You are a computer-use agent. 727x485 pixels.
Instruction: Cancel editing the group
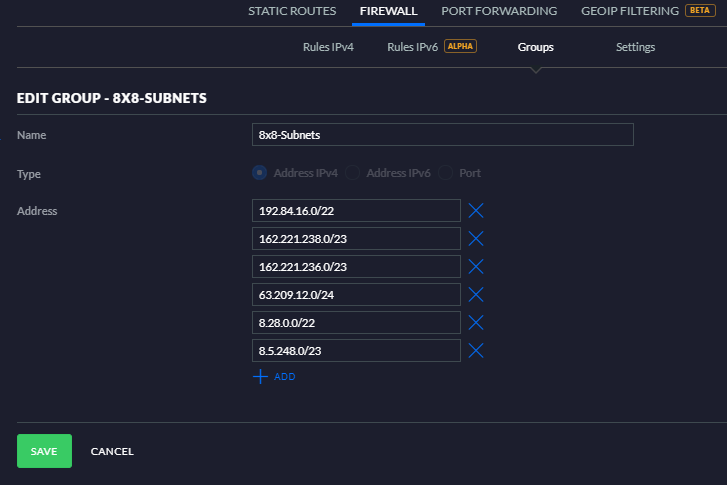[x=112, y=452]
